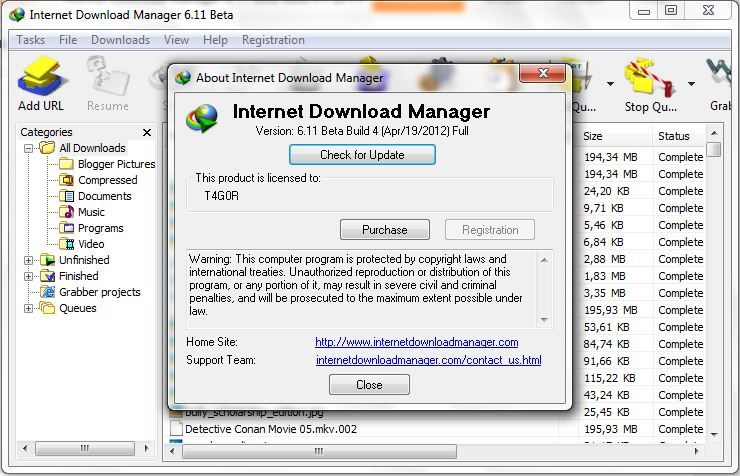
Task: Open the Support Team contact_us link
Action: (429, 360)
